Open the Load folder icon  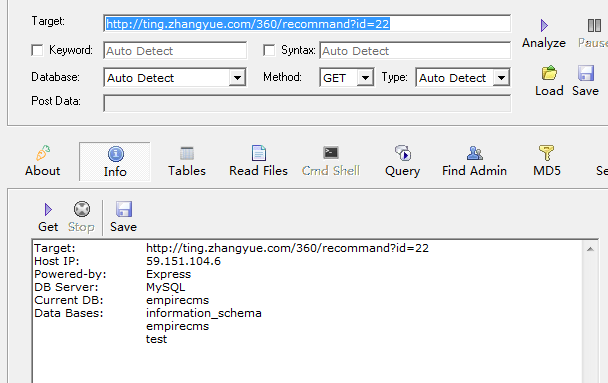coord(549,73)
